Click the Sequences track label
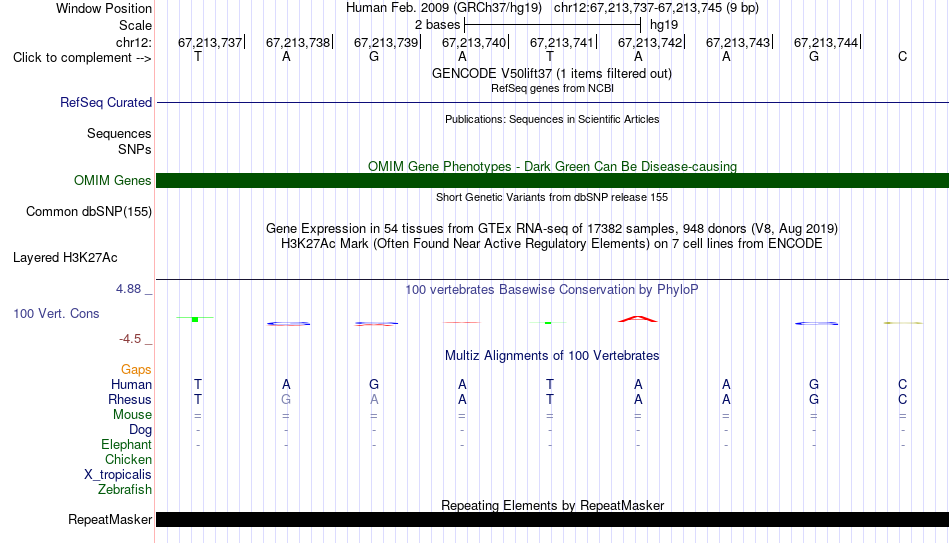950x543 pixels. tap(119, 133)
